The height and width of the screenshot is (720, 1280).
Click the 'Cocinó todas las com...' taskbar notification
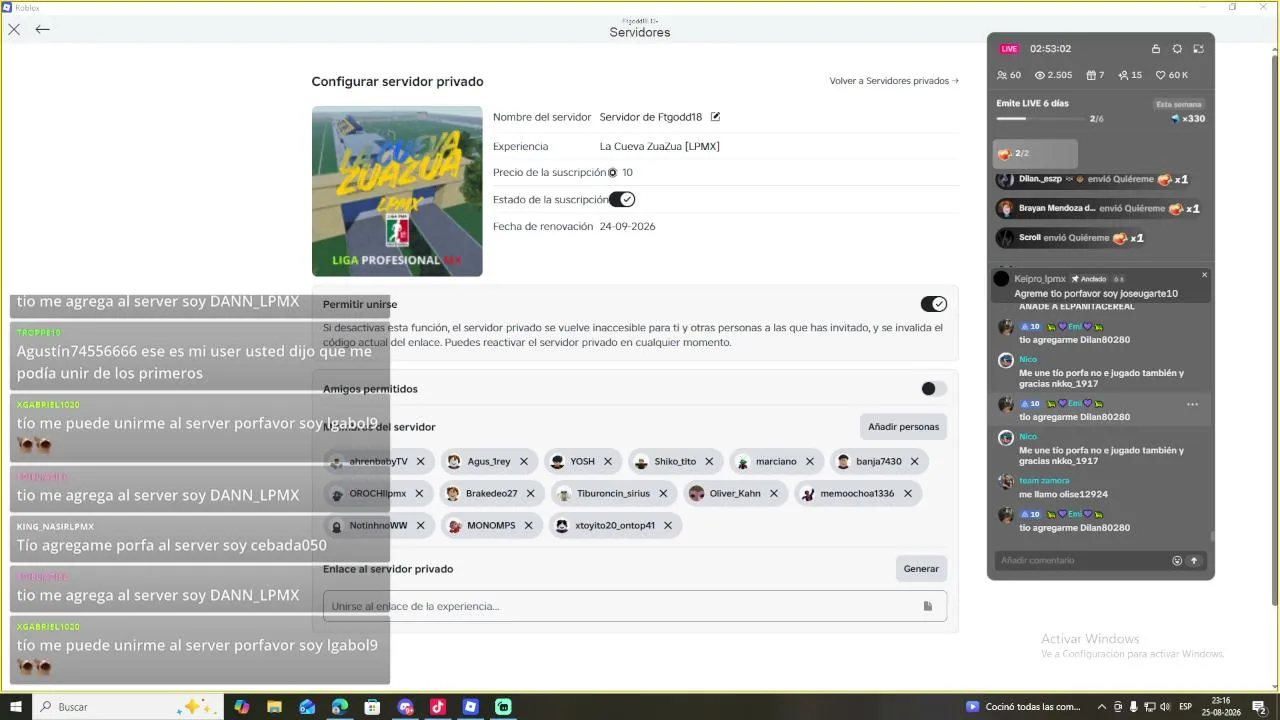(x=1023, y=707)
